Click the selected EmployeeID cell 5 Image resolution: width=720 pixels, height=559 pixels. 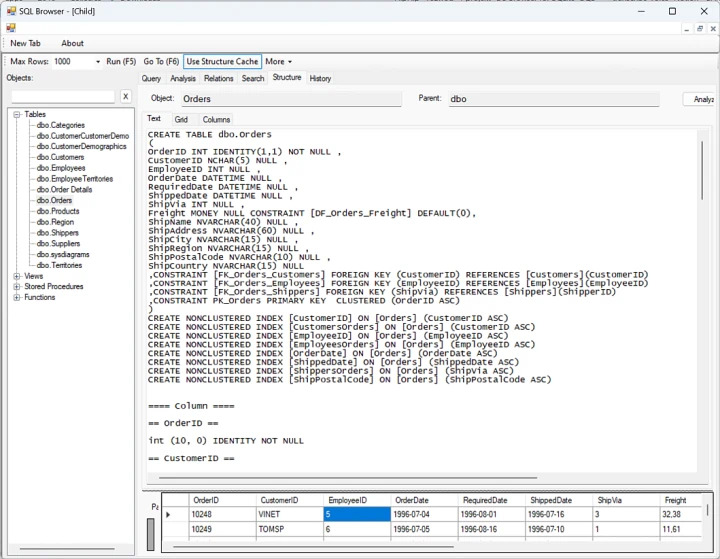coord(357,514)
